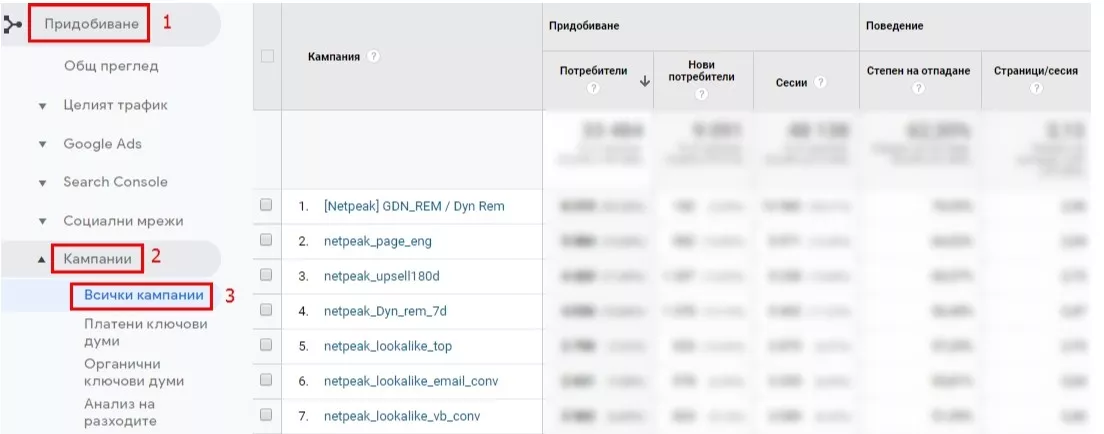Image resolution: width=1104 pixels, height=434 pixels.
Task: Check the box for netpeak_upsell180d row
Action: click(x=266, y=275)
